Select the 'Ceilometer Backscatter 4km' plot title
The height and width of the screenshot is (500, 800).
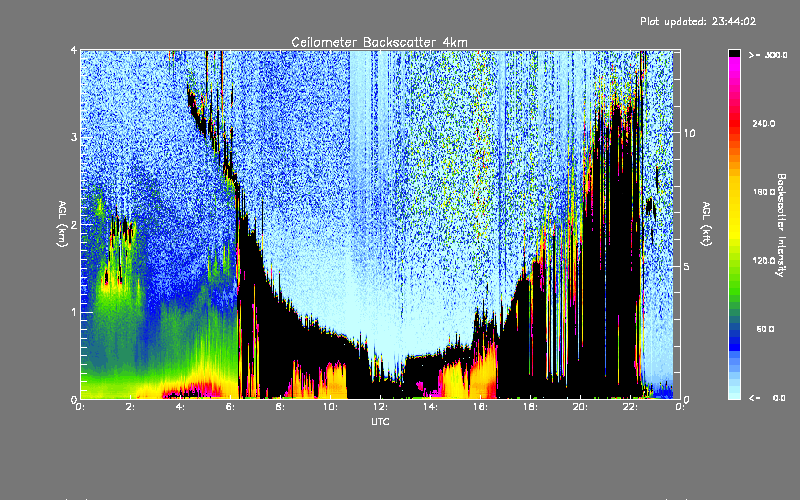379,42
